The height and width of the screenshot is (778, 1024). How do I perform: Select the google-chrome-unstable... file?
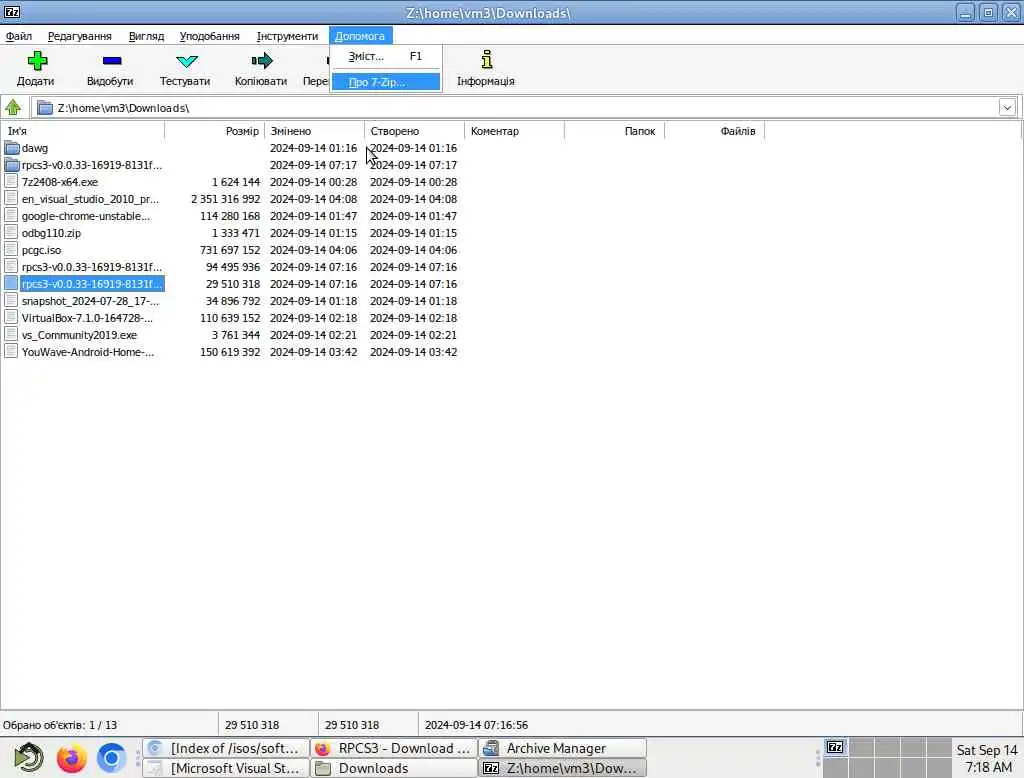point(86,216)
